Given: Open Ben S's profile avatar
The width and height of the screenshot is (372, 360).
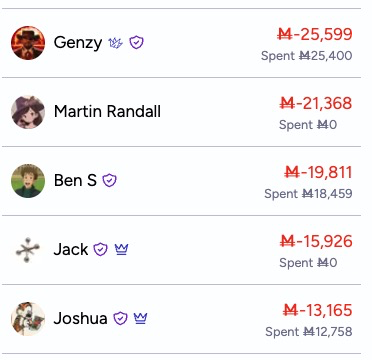Looking at the screenshot, I should [x=28, y=181].
